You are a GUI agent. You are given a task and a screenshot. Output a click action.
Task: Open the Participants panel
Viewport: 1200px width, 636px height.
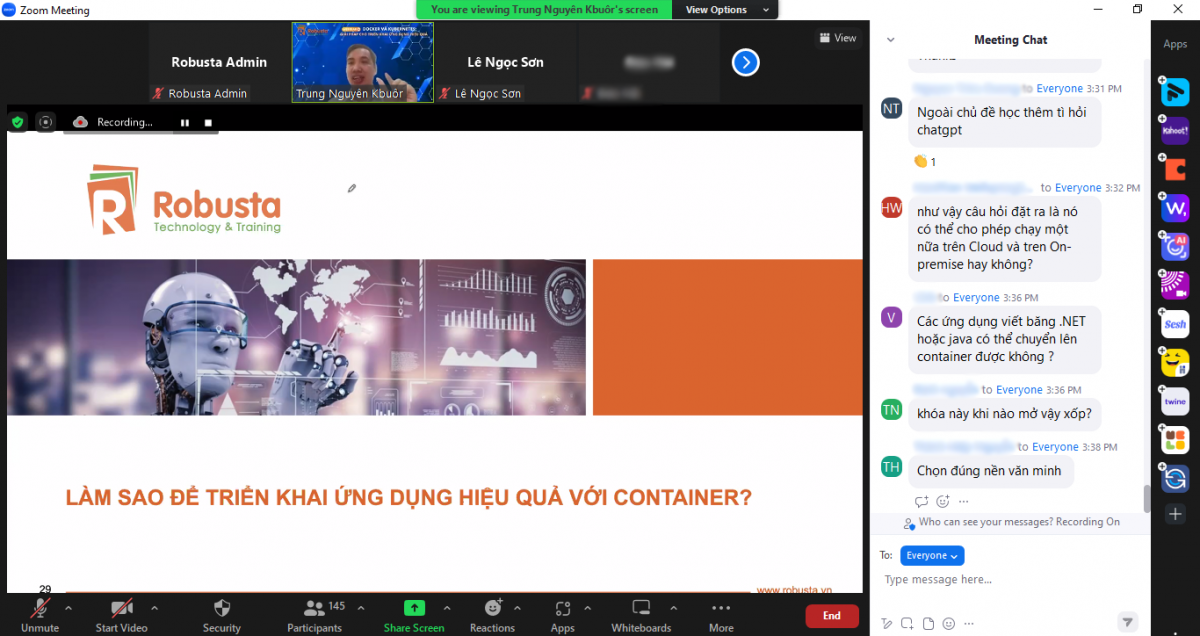315,615
